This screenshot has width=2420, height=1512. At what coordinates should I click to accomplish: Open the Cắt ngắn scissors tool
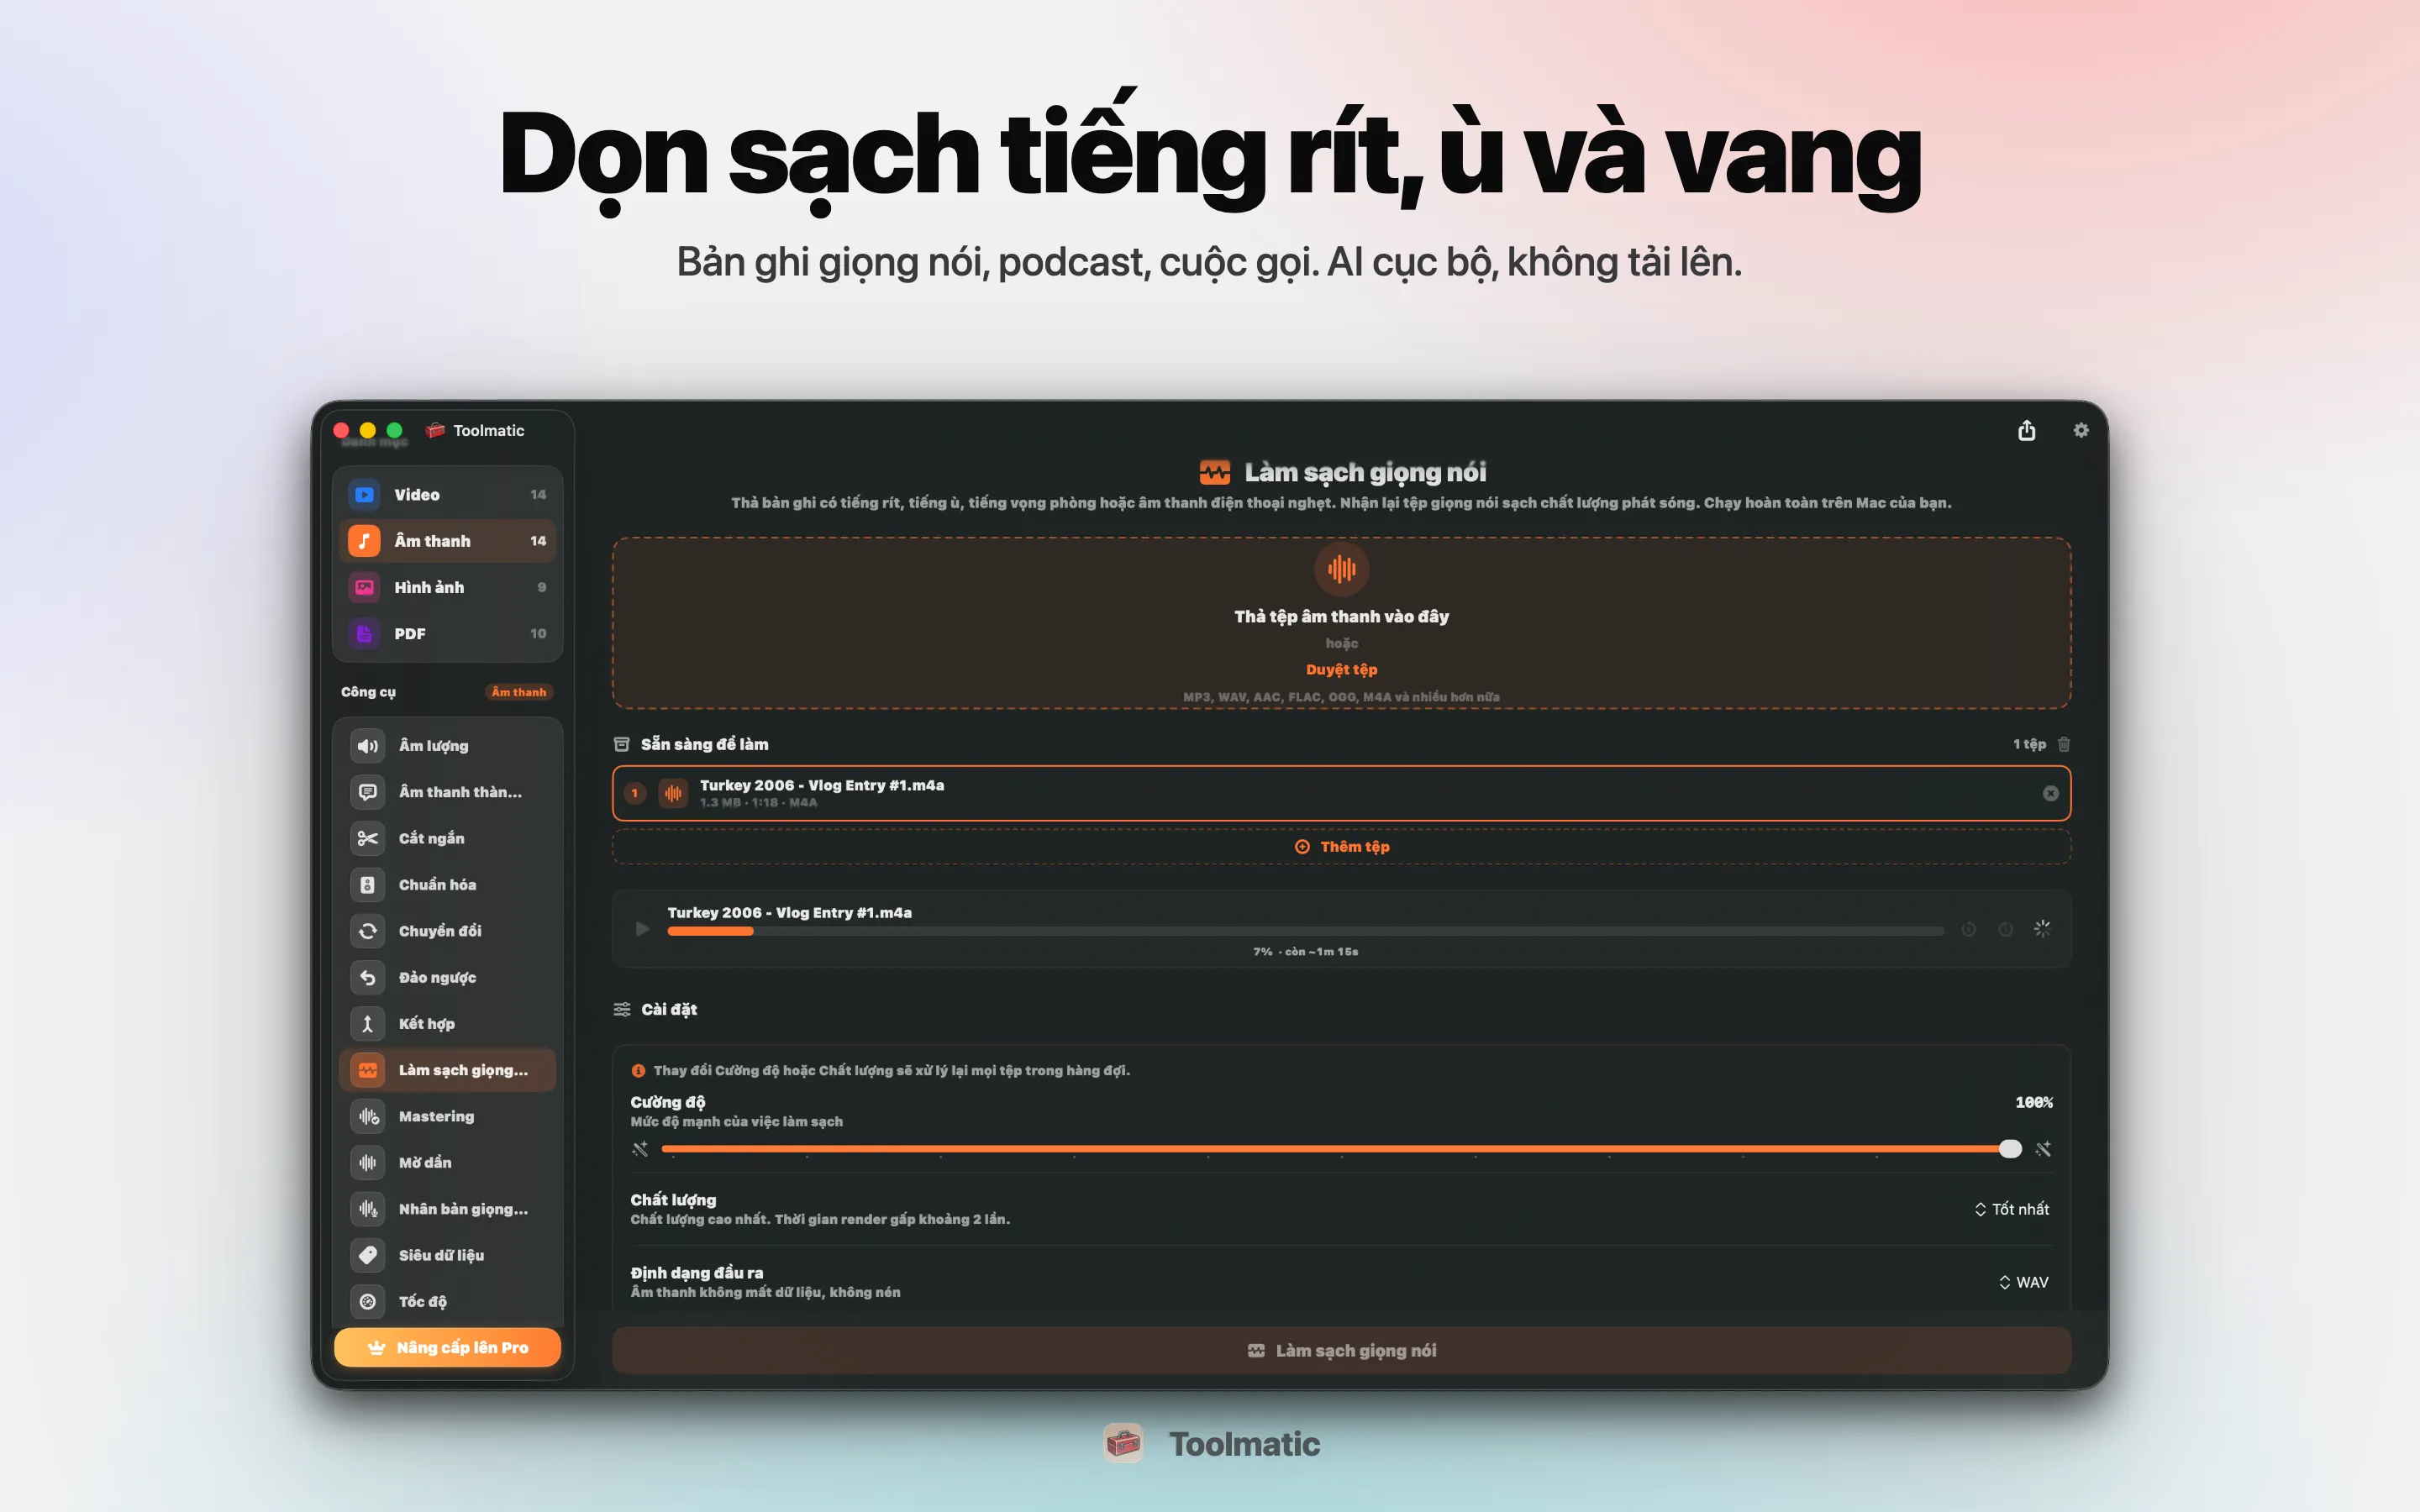click(447, 838)
